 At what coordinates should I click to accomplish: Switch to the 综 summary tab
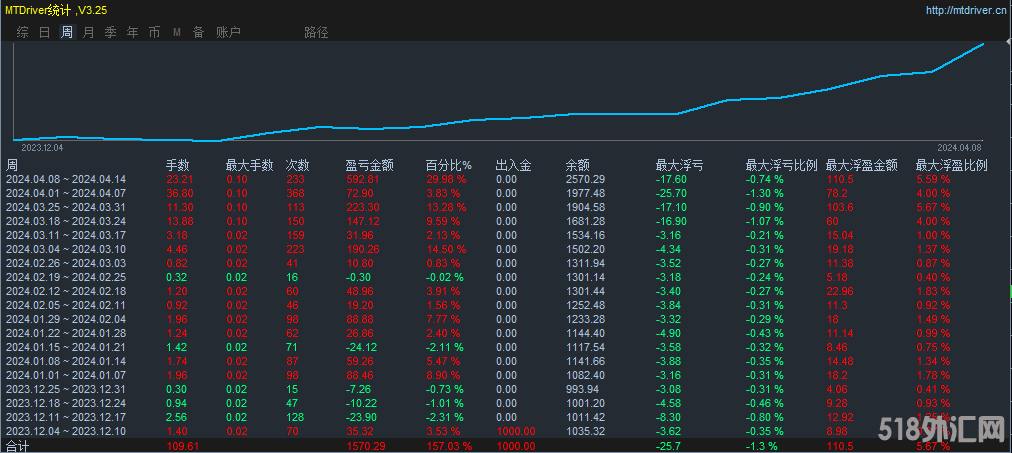[x=23, y=32]
